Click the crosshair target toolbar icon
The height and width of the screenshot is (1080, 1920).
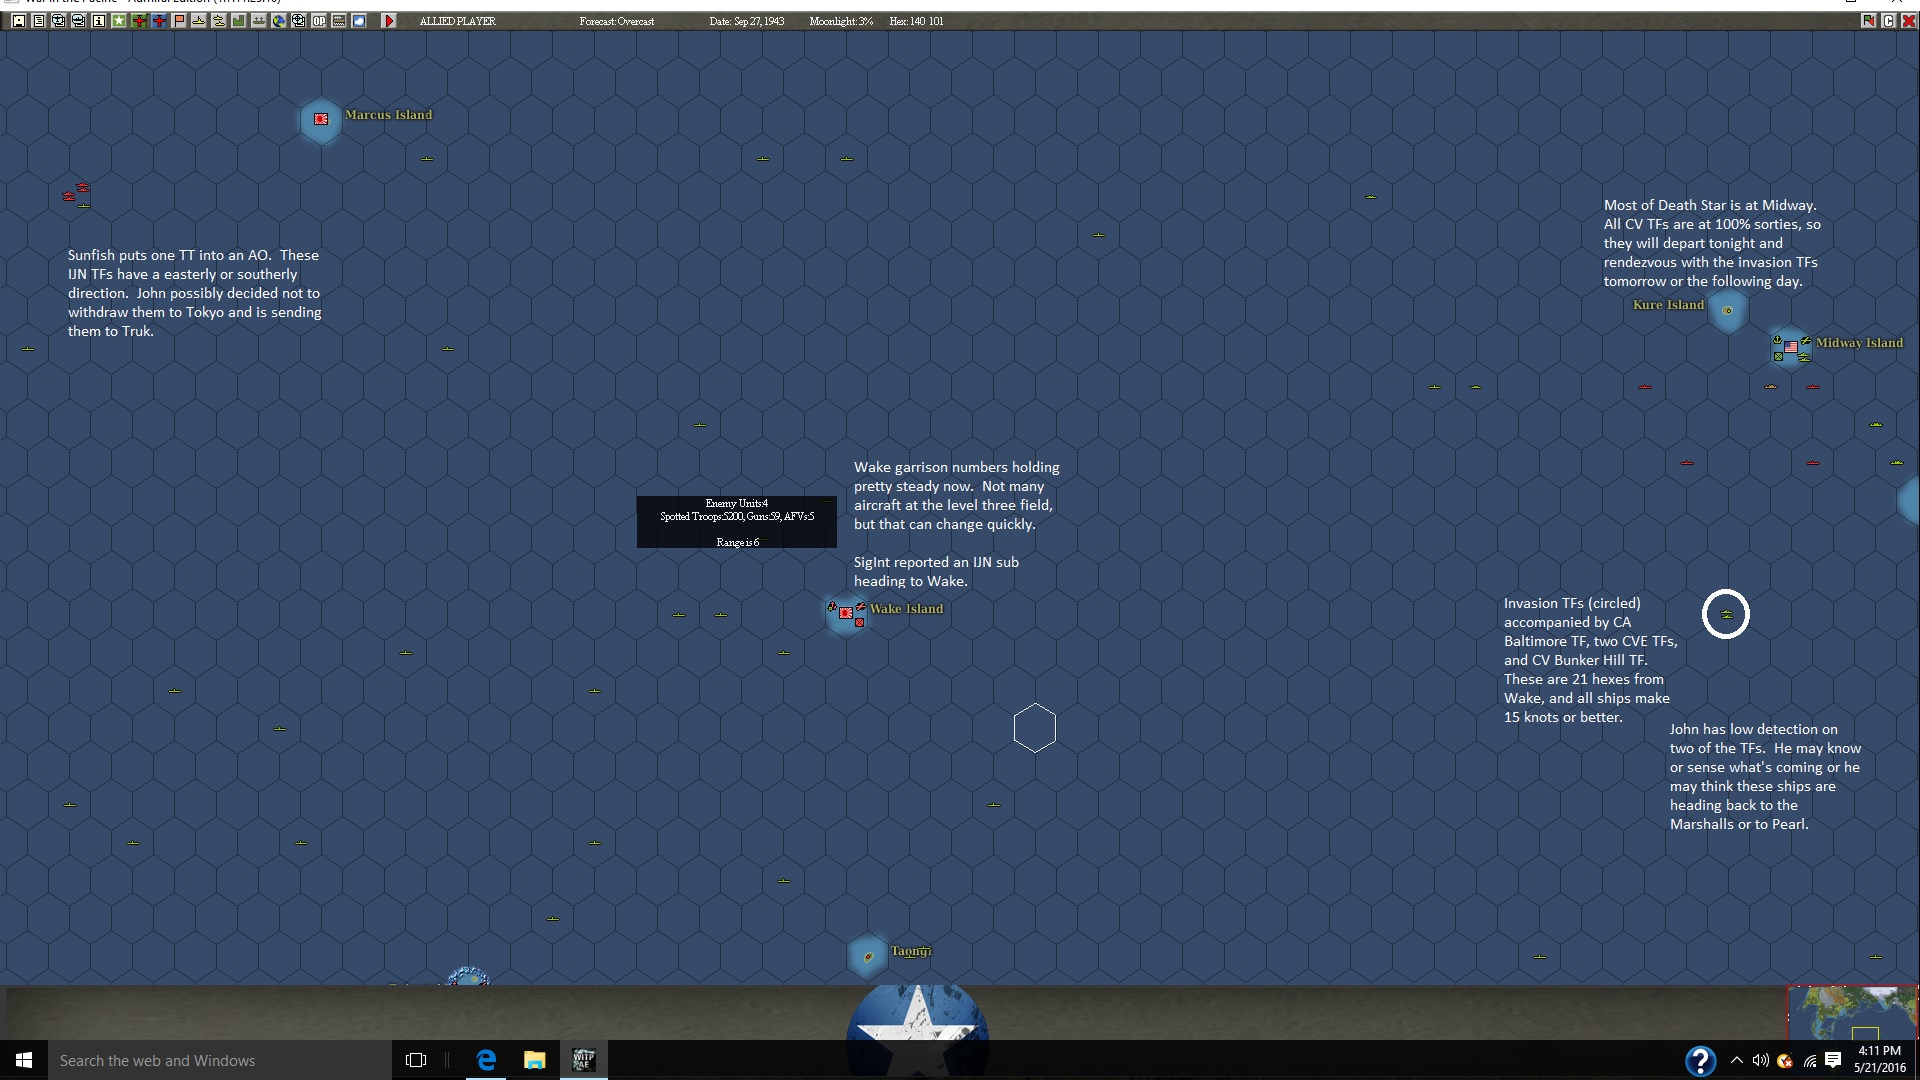tap(299, 21)
